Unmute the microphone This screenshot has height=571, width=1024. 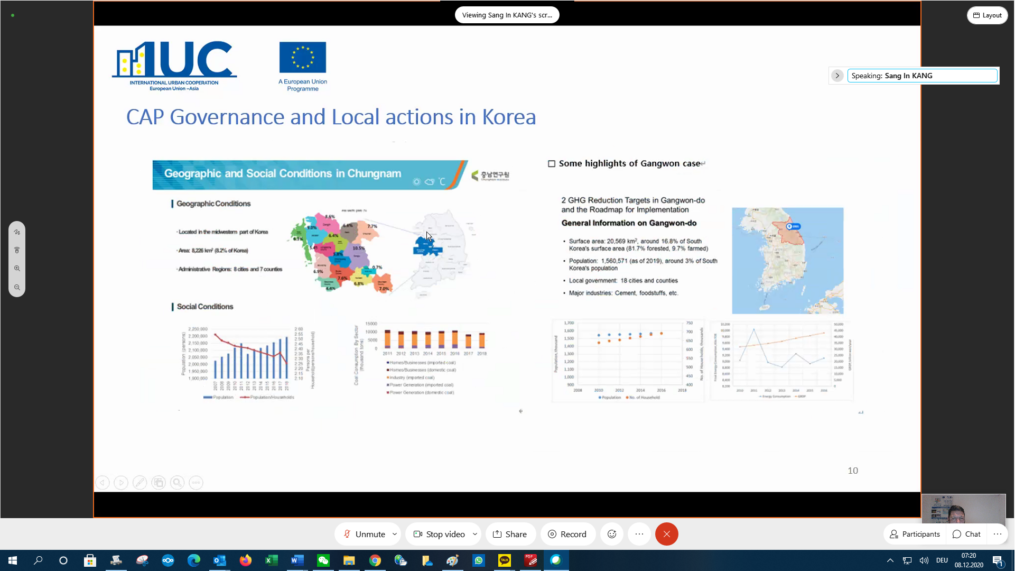pos(364,534)
